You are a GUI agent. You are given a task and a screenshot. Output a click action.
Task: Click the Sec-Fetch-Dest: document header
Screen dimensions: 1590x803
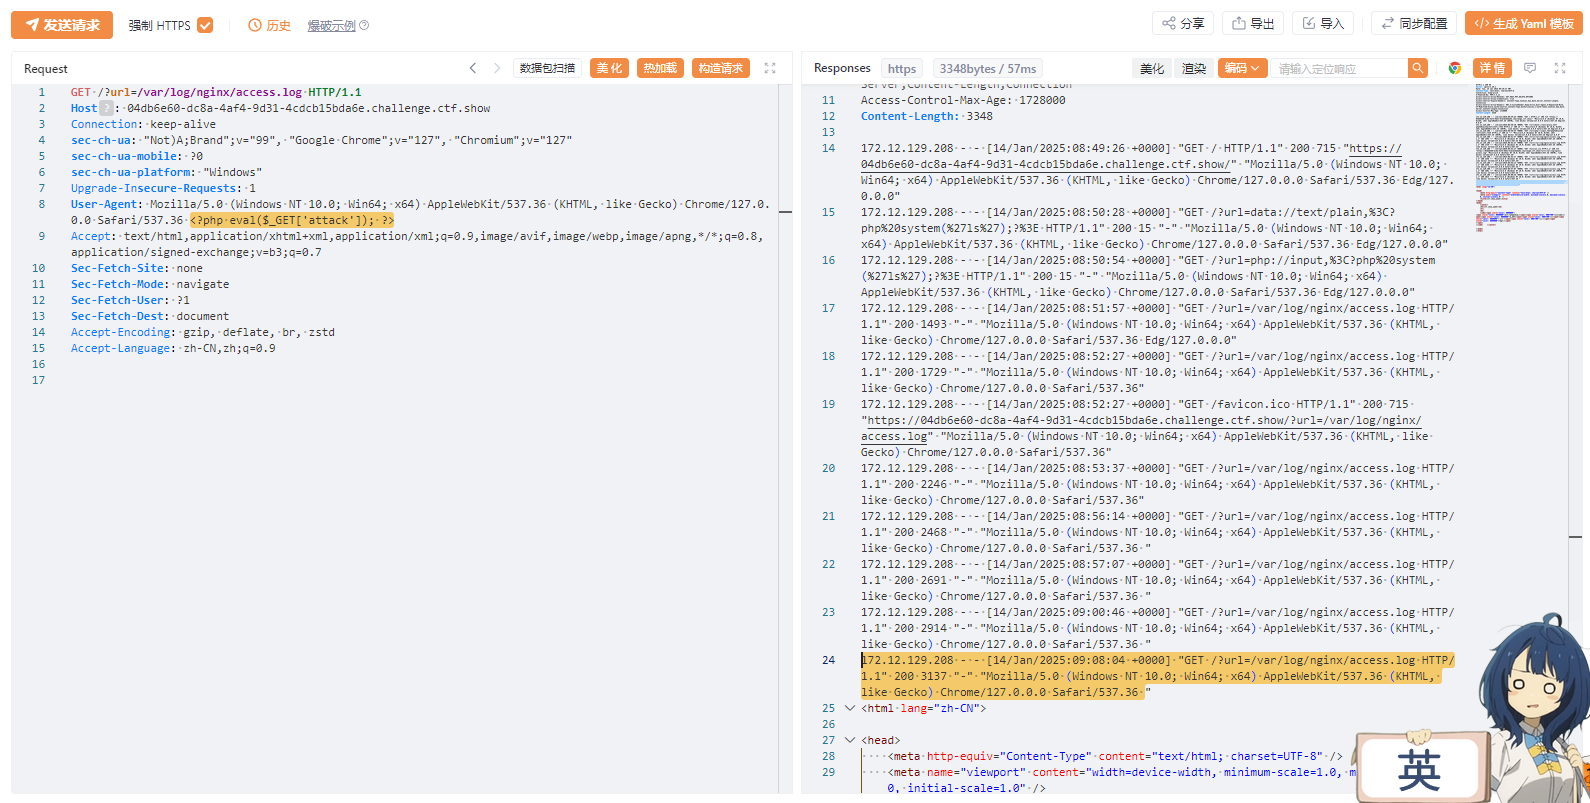(150, 316)
